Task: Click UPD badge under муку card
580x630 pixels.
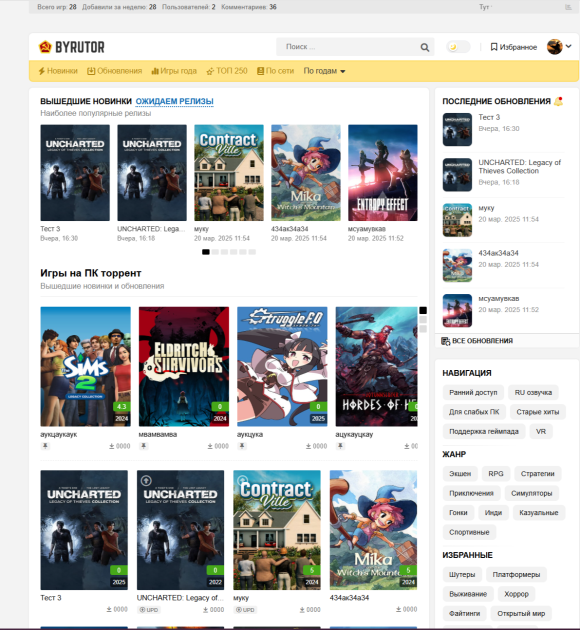Action: [245, 610]
